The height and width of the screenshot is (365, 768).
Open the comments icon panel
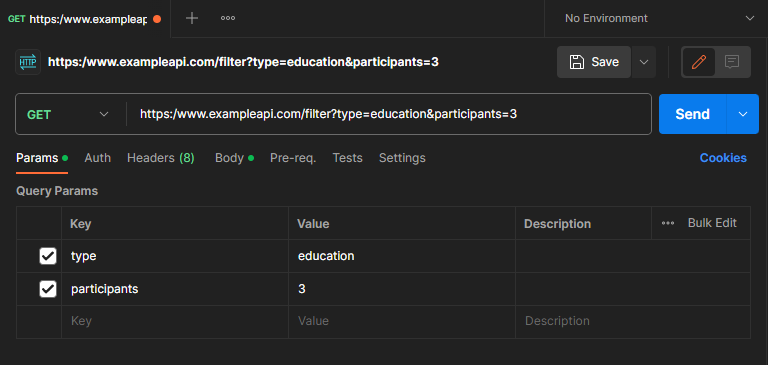click(732, 62)
